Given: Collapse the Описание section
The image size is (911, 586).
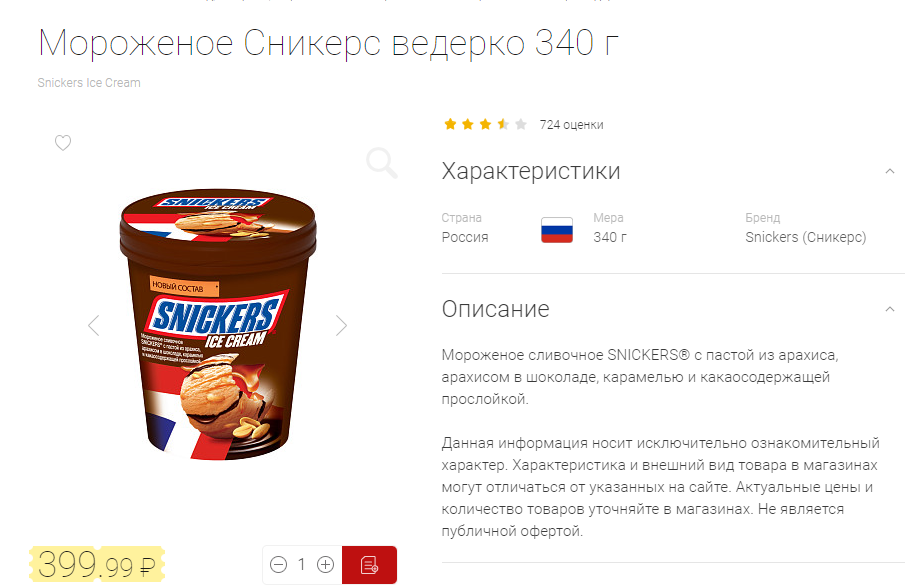Looking at the screenshot, I should pyautogui.click(x=890, y=309).
